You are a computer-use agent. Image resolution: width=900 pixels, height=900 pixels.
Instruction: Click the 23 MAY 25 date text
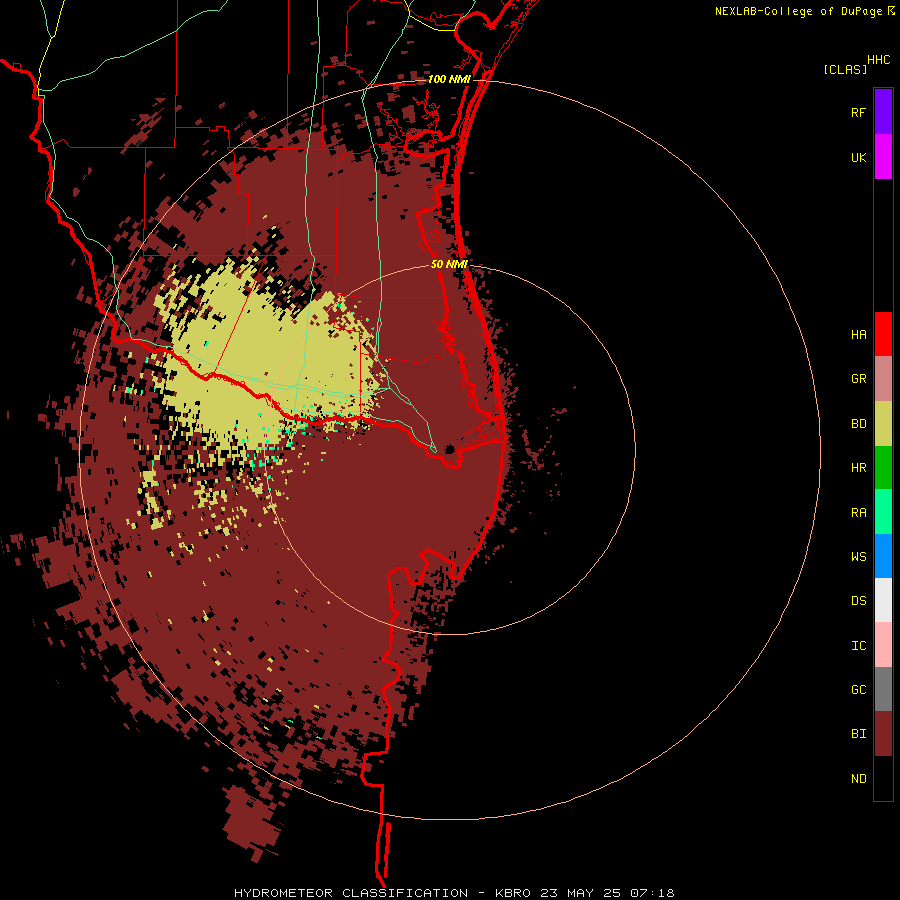581,893
